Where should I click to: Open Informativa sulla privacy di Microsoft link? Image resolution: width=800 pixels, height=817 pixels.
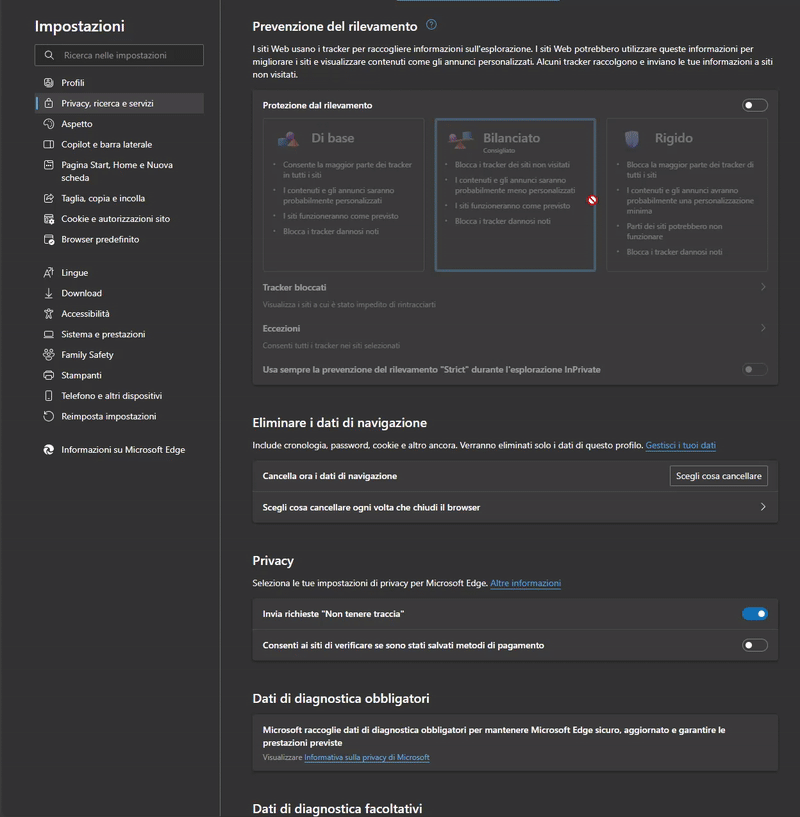click(x=367, y=757)
